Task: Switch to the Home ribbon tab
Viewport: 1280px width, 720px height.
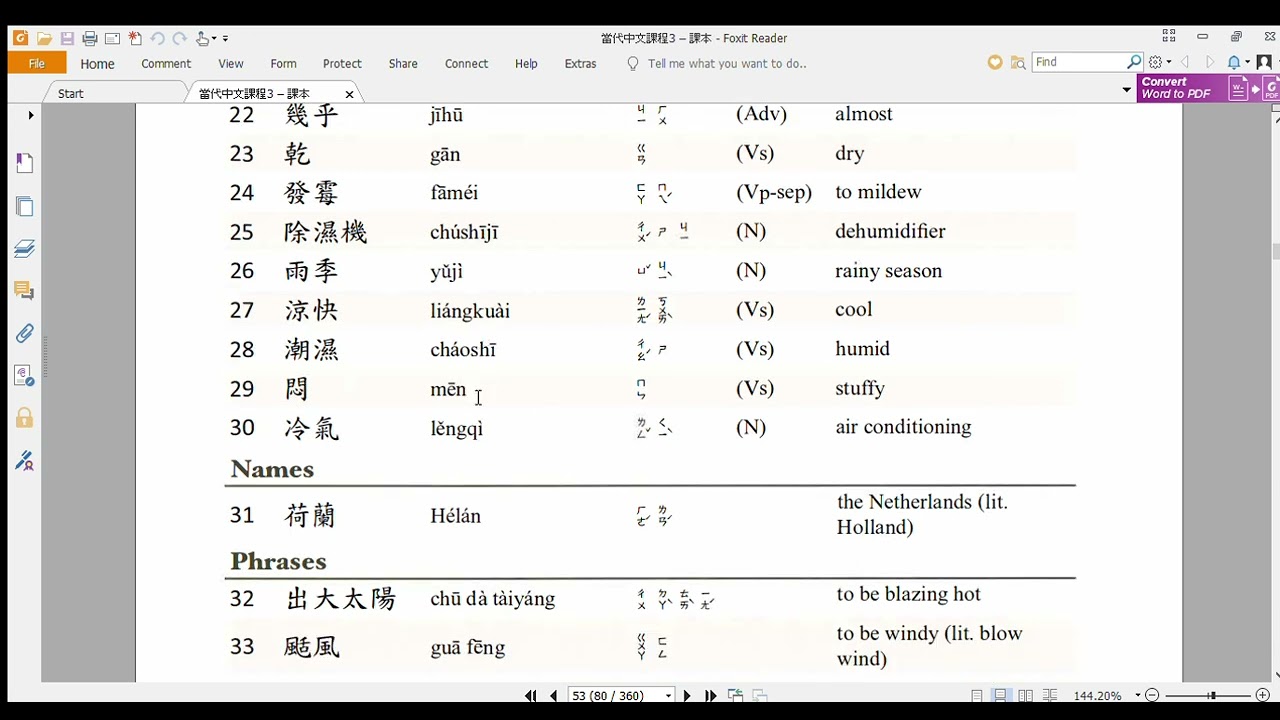Action: tap(97, 64)
